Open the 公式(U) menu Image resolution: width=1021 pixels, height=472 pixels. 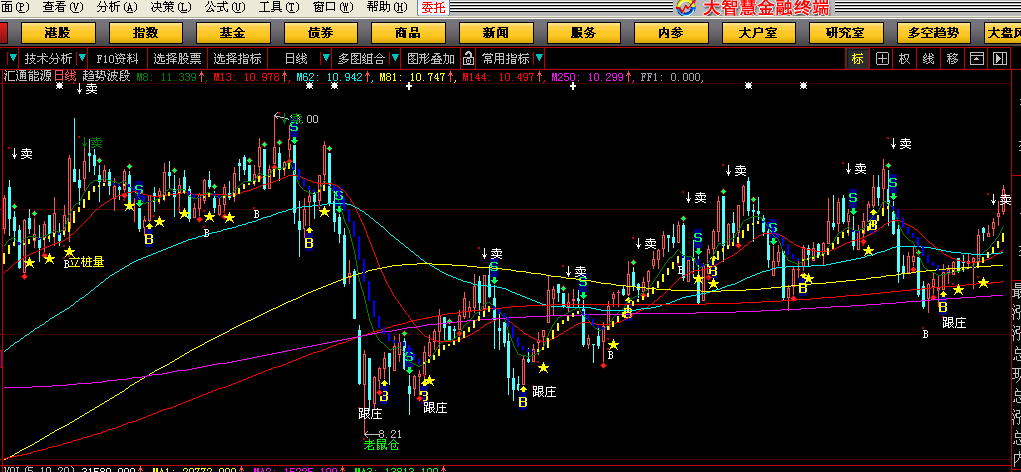tap(225, 8)
